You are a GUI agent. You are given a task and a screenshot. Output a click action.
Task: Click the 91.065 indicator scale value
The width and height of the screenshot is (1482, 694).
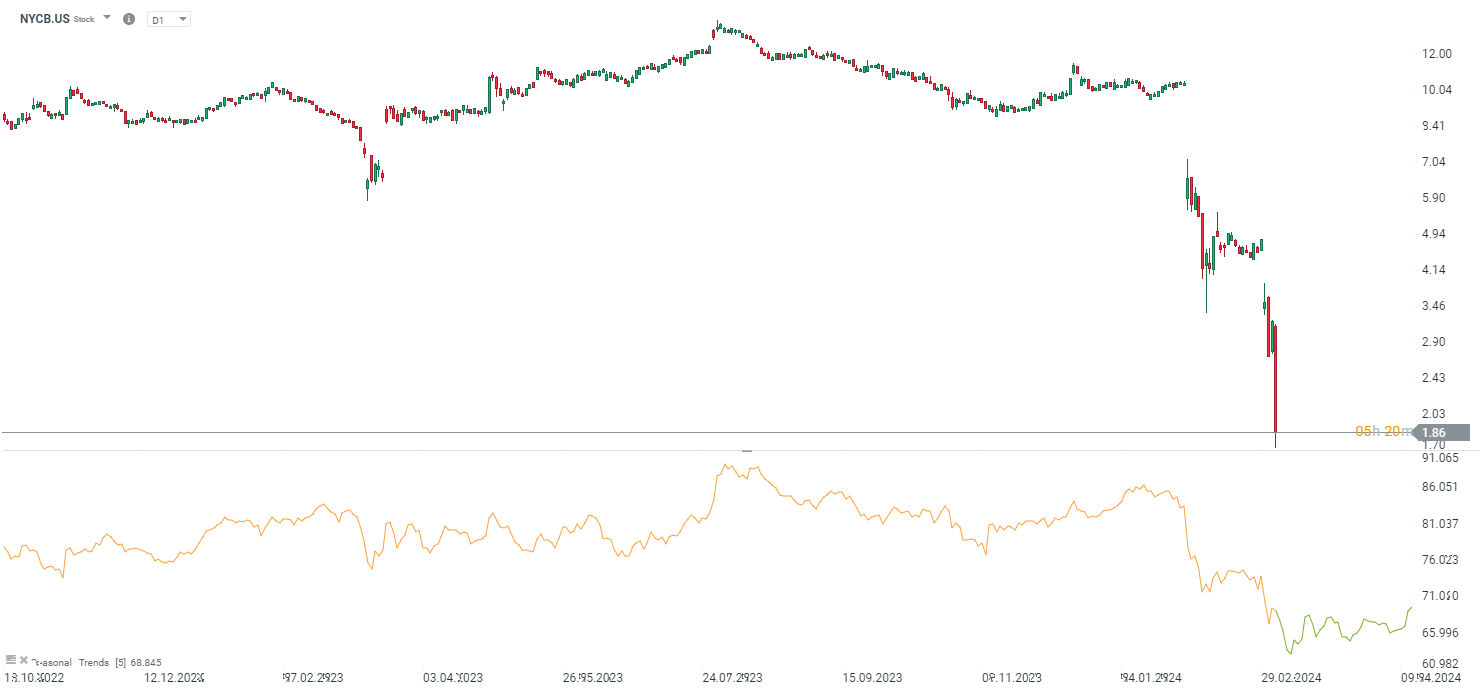(x=1440, y=458)
